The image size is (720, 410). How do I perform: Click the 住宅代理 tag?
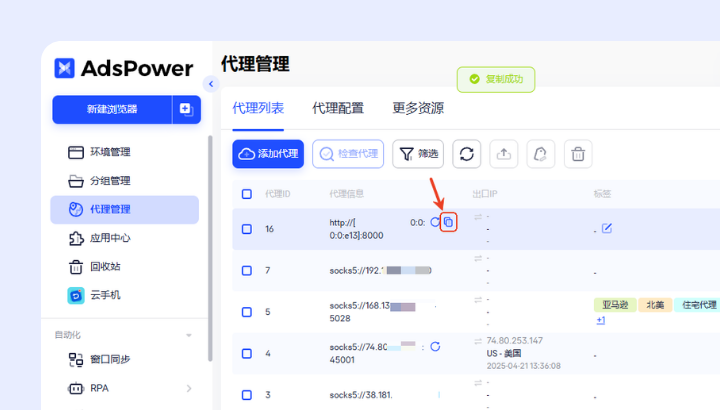pyautogui.click(x=697, y=305)
